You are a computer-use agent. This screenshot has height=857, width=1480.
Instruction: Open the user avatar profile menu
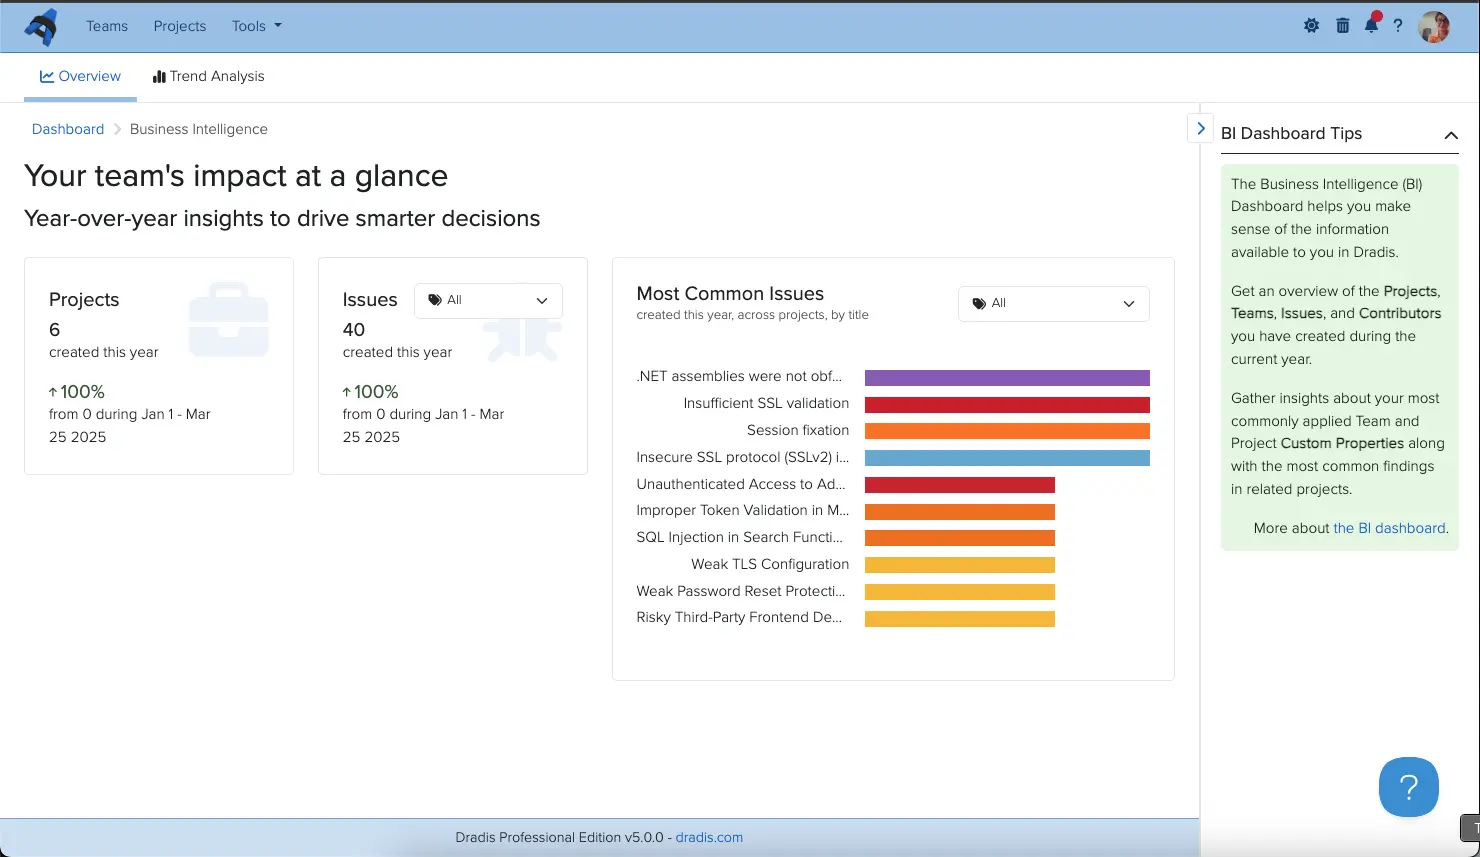click(x=1434, y=27)
